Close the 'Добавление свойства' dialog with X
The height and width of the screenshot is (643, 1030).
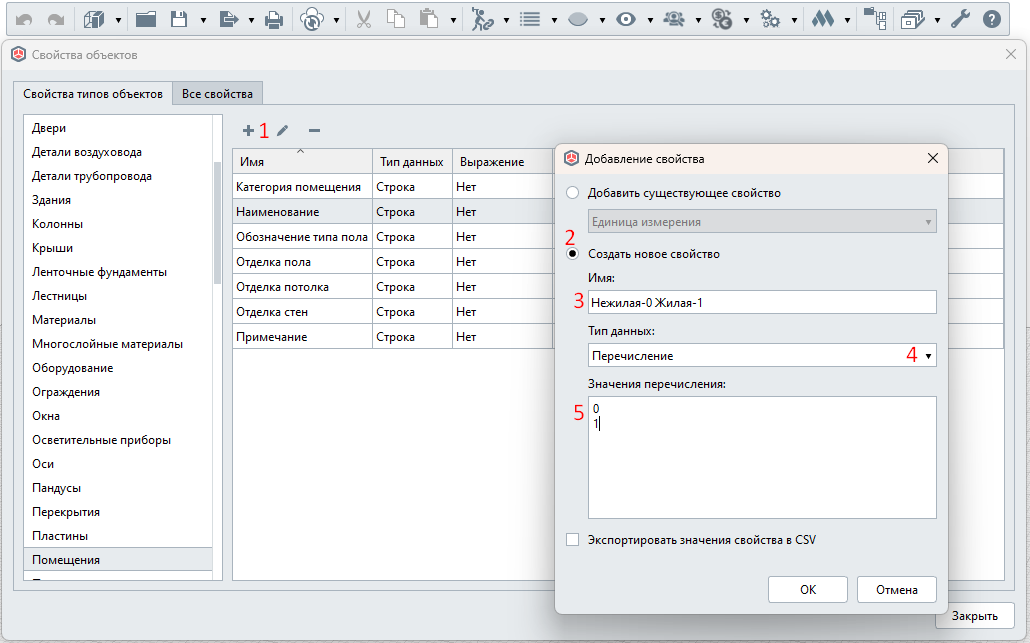coord(932,158)
